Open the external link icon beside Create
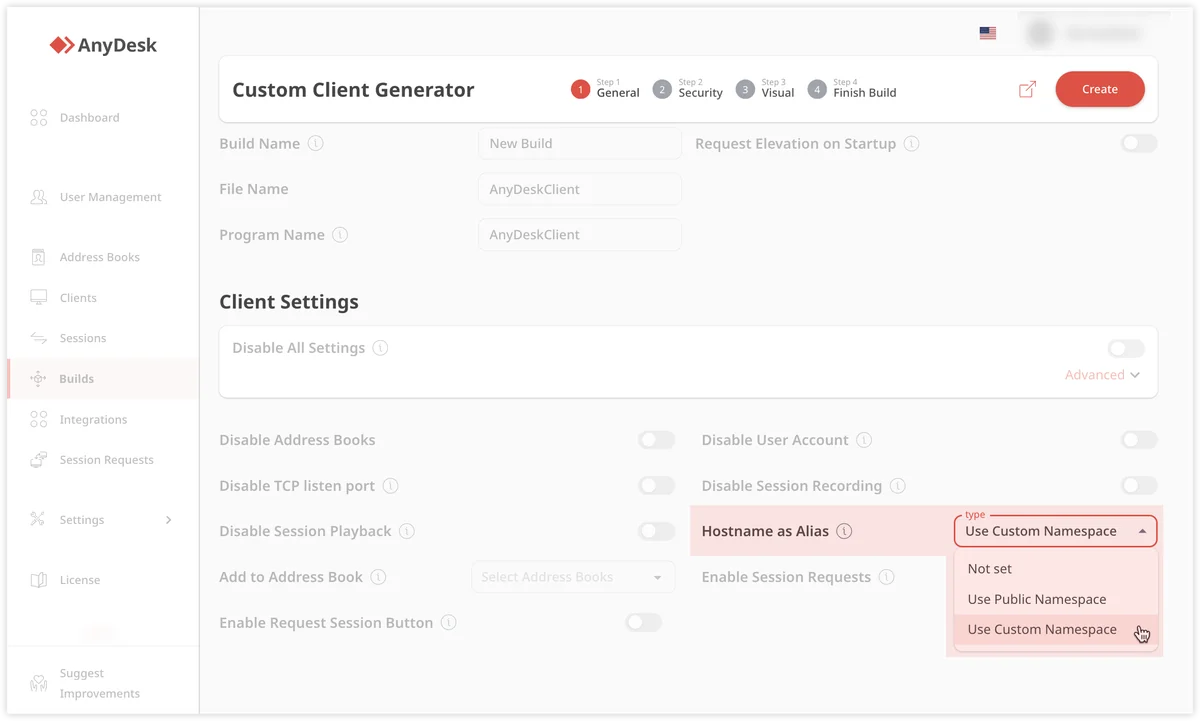The width and height of the screenshot is (1200, 721). (x=1027, y=89)
